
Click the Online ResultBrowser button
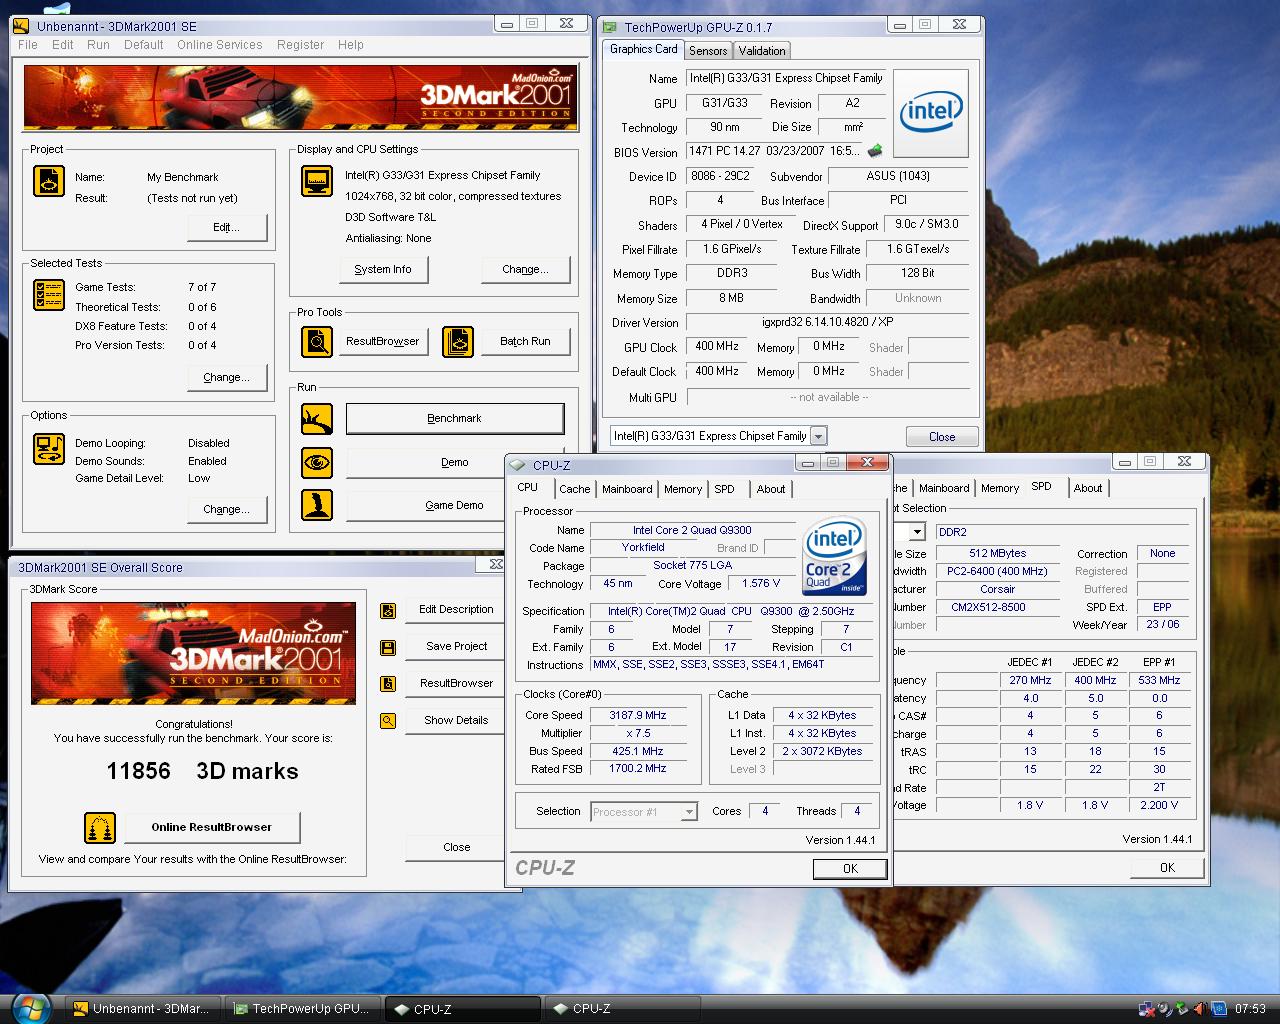click(x=212, y=828)
